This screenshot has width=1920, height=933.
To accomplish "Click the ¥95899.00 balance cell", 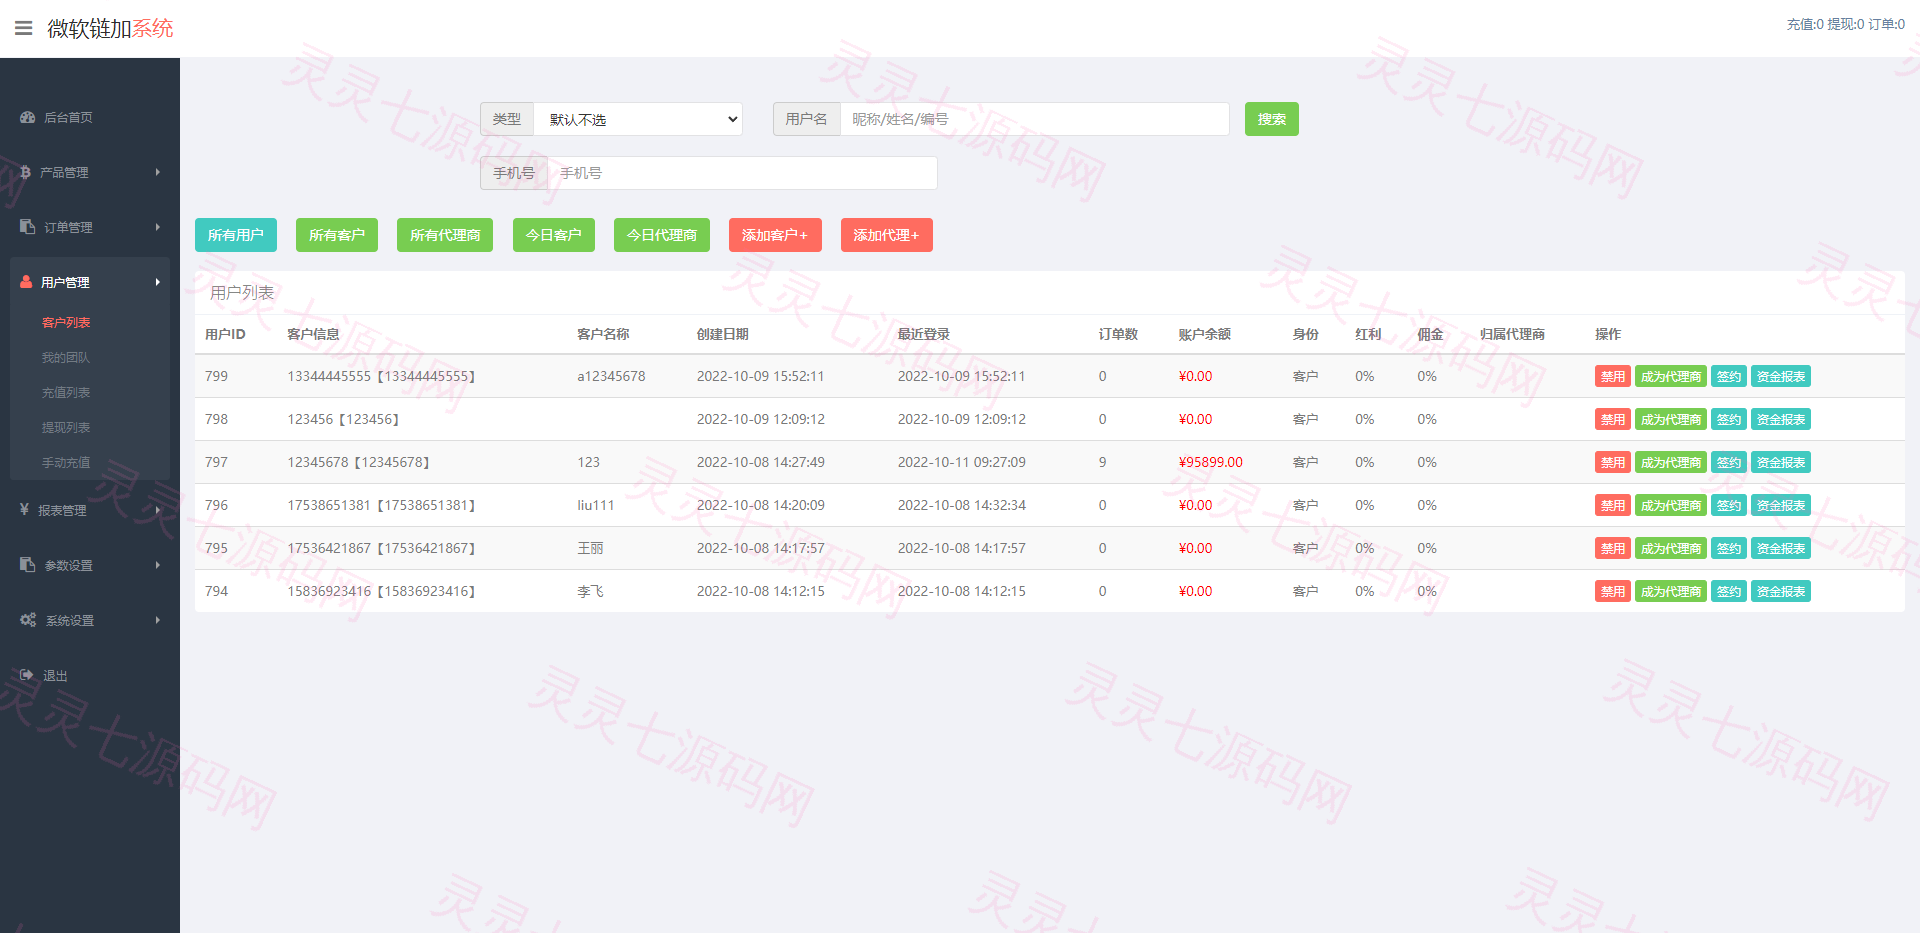I will pyautogui.click(x=1211, y=462).
